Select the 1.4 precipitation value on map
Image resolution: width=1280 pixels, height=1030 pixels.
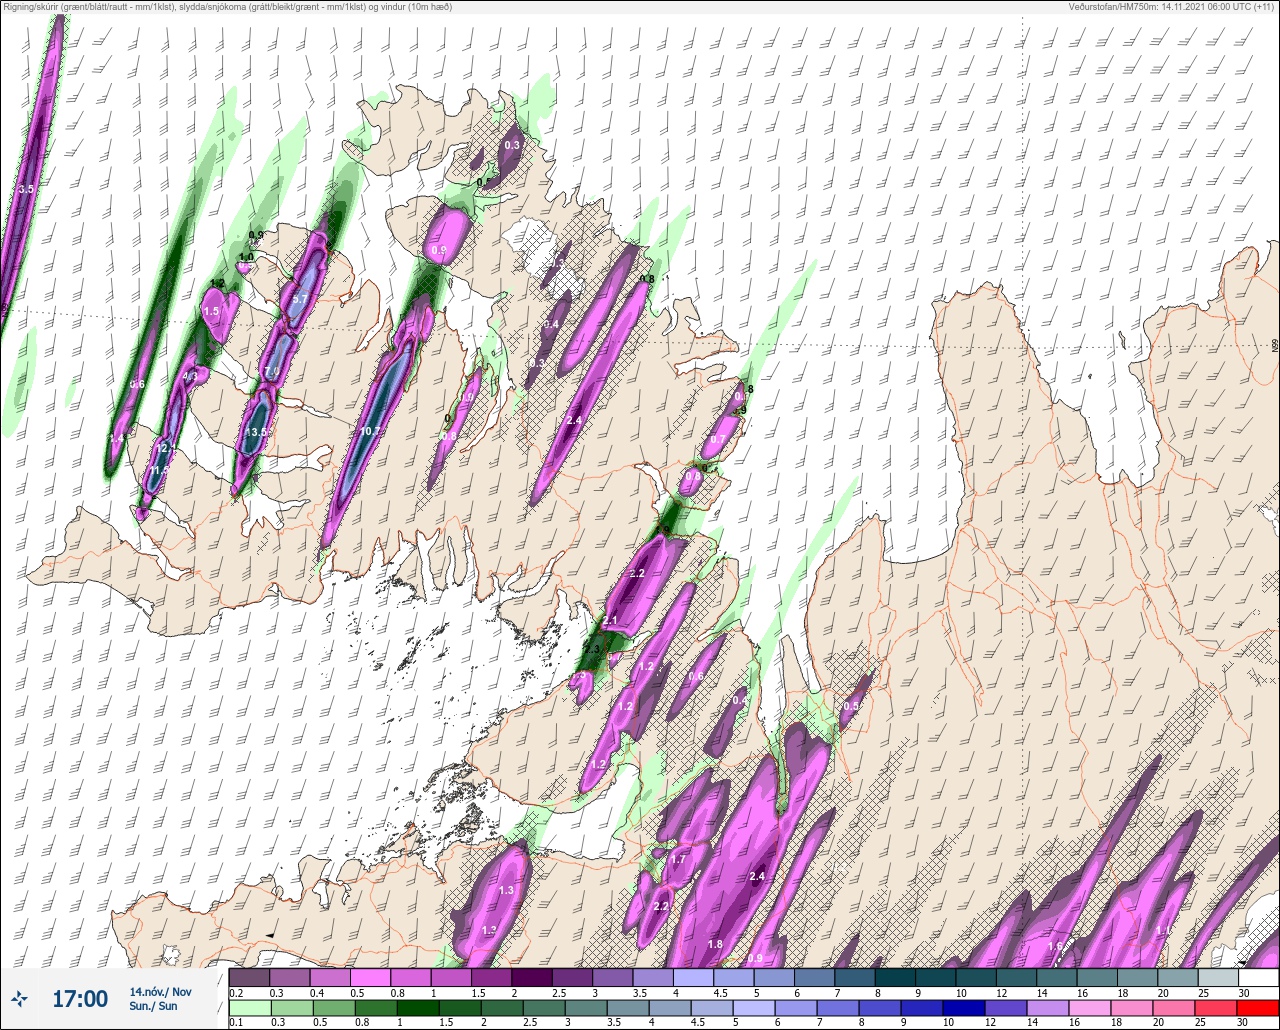click(x=117, y=439)
